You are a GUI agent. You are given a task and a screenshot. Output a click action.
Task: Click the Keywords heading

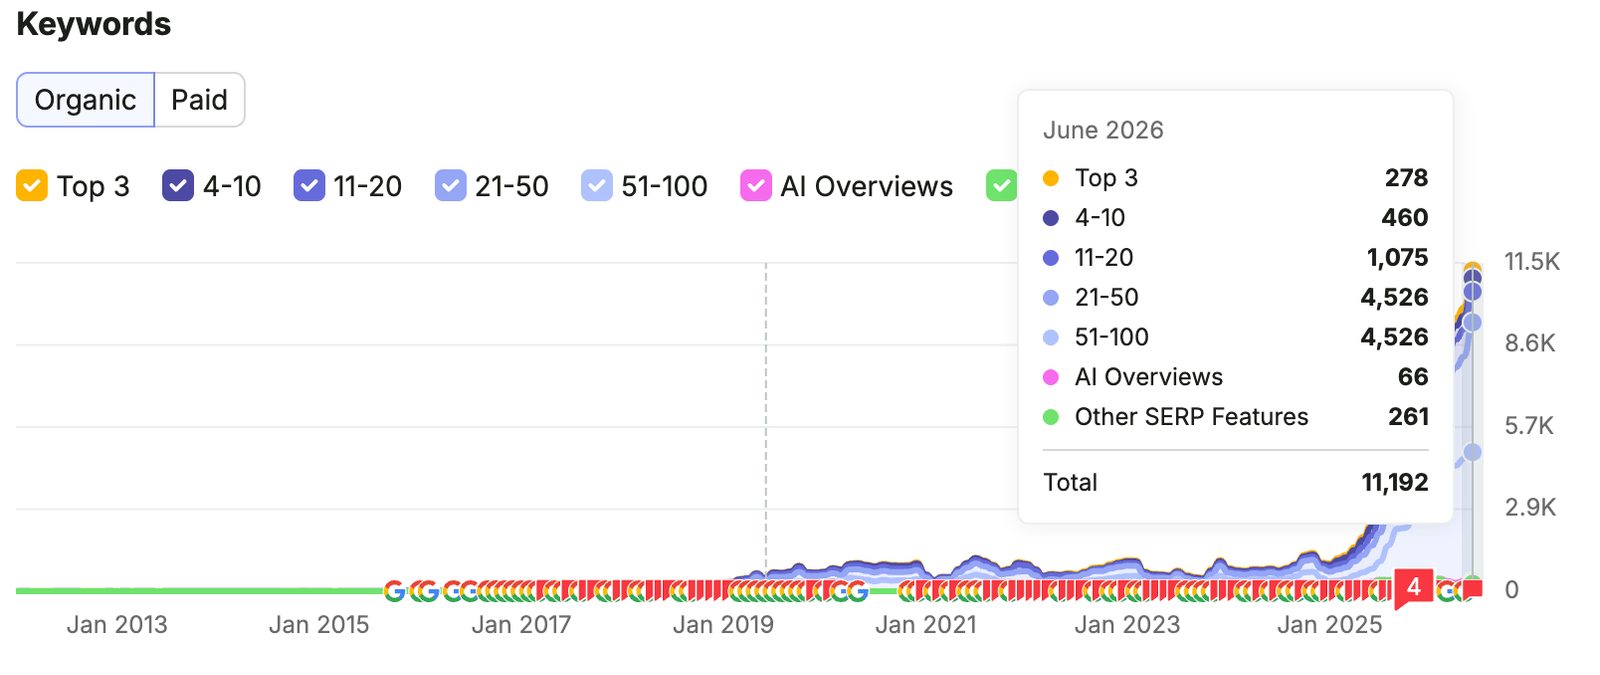click(x=94, y=24)
